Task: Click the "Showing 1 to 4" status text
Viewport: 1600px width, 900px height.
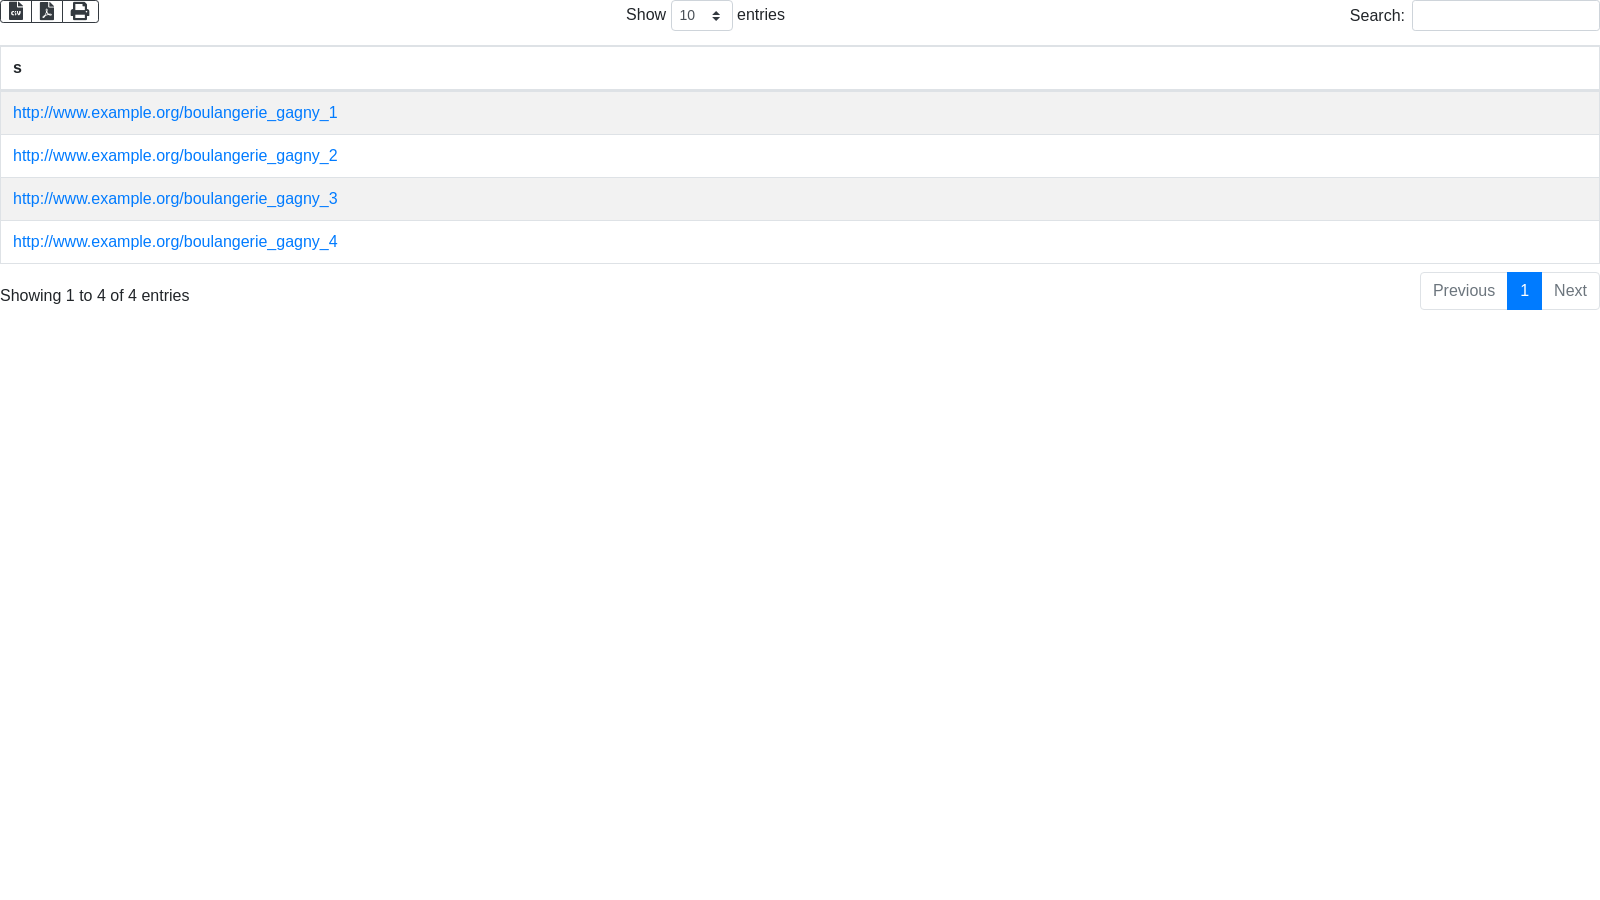Action: (95, 296)
